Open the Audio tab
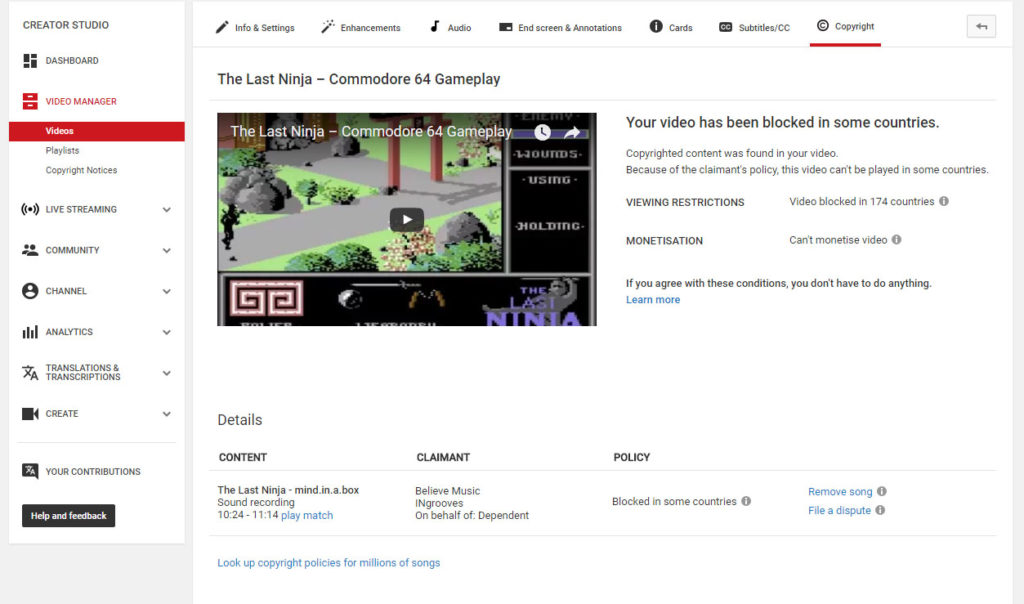Viewport: 1024px width, 604px height. (450, 27)
